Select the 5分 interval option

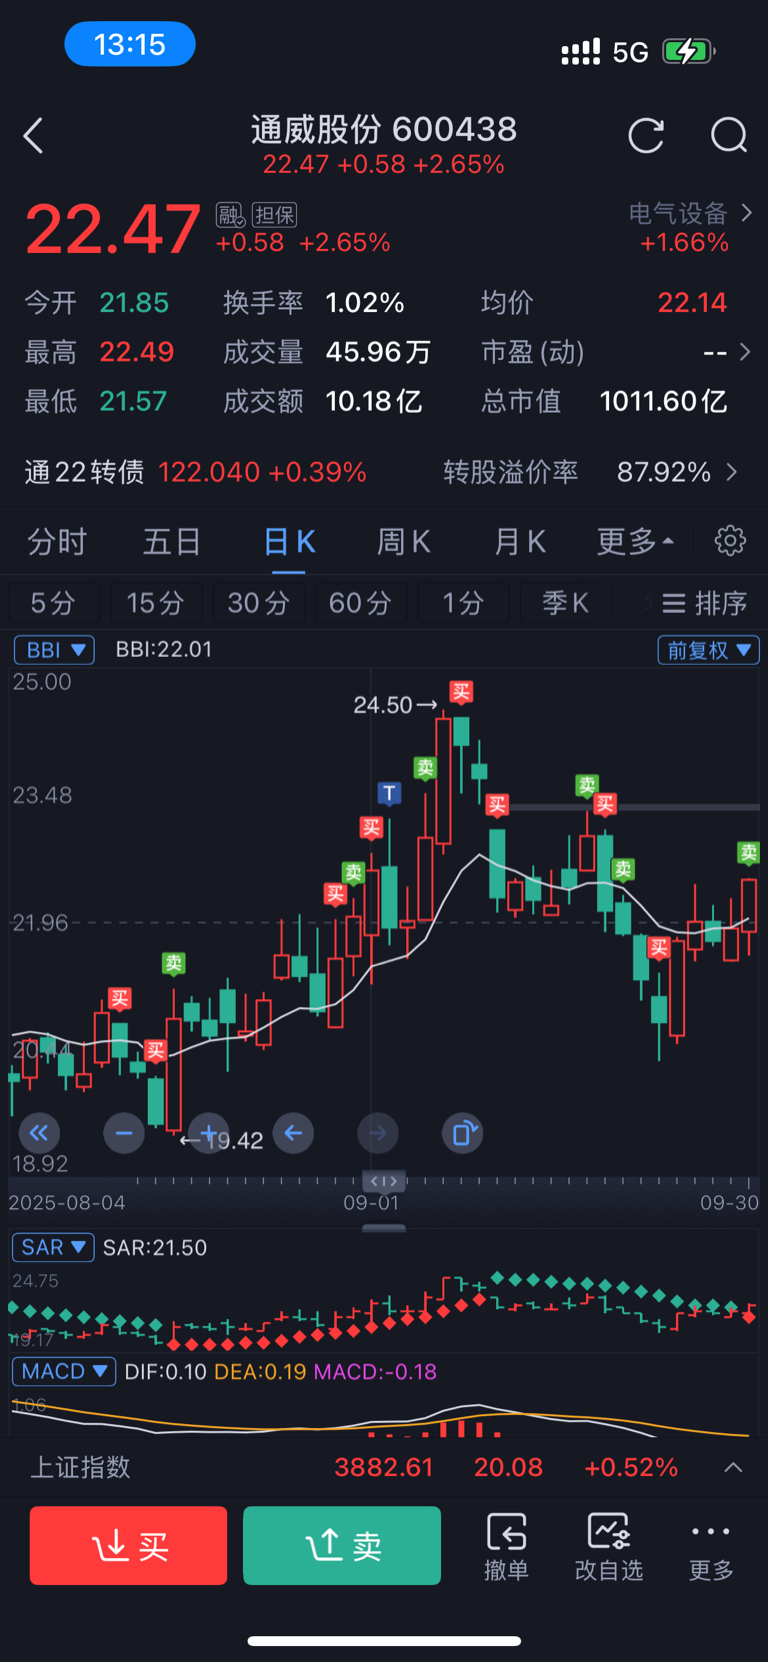53,603
